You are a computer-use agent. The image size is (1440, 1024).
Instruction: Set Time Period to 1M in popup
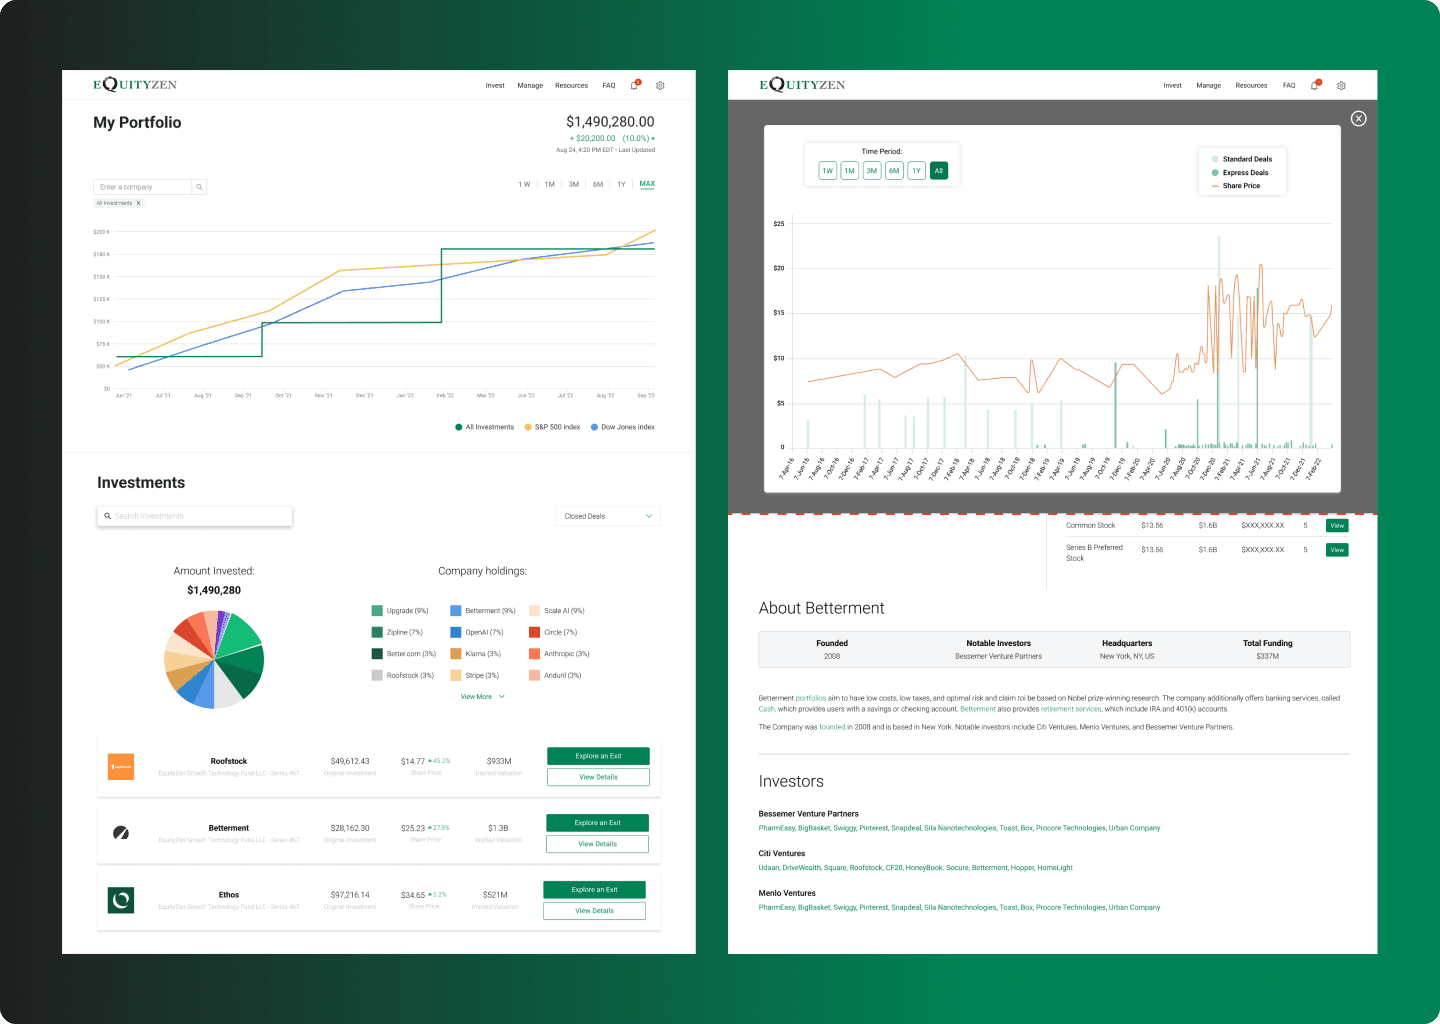(x=850, y=171)
